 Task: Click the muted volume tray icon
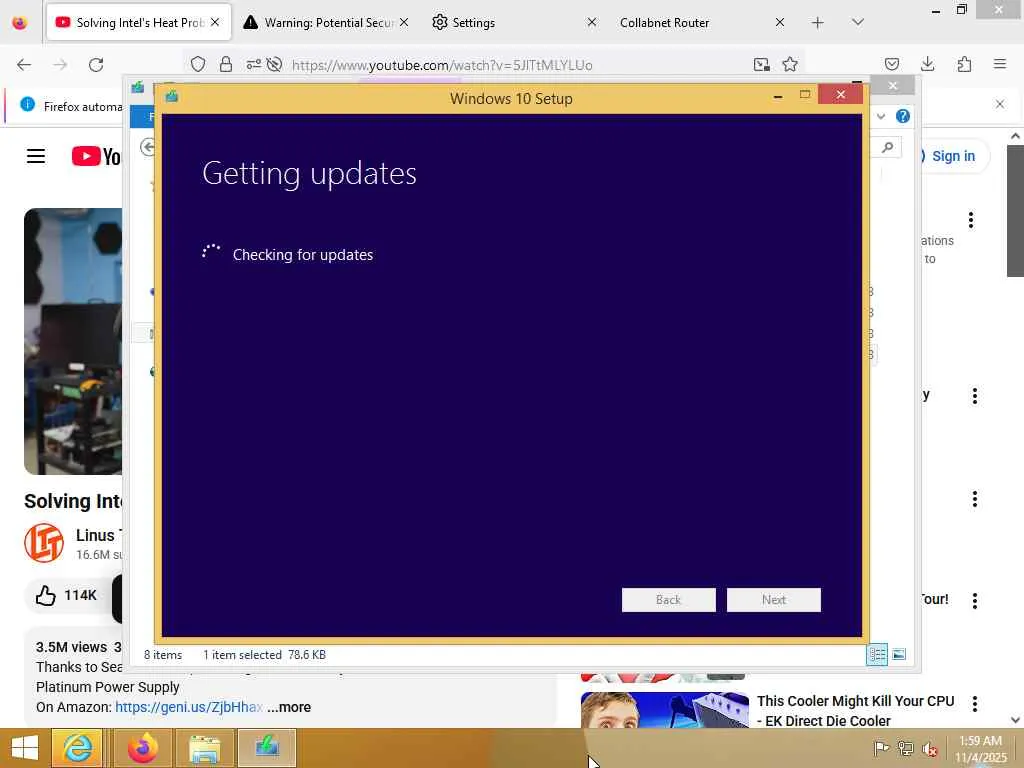click(930, 748)
